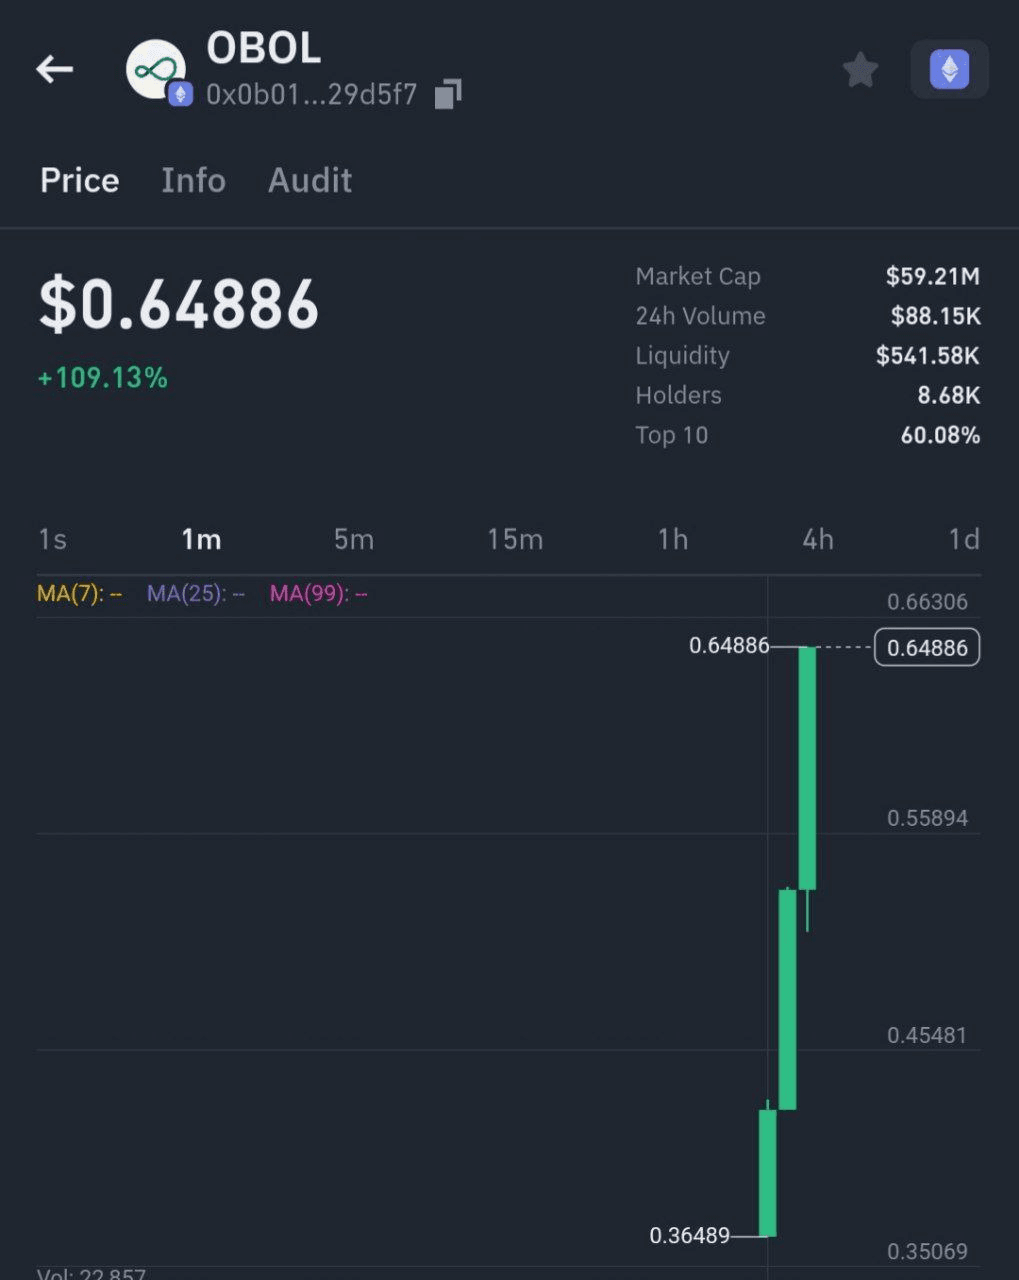Click the MA(99) indicator label
Screen dimensions: 1019x1280
[319, 594]
